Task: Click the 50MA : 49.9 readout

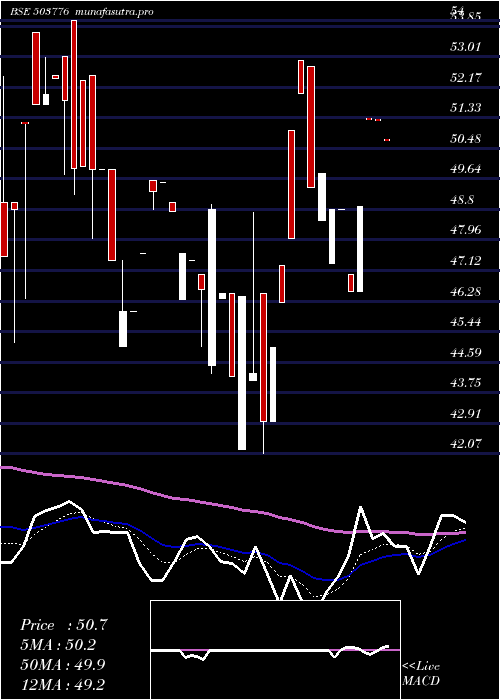Action: 63,665
